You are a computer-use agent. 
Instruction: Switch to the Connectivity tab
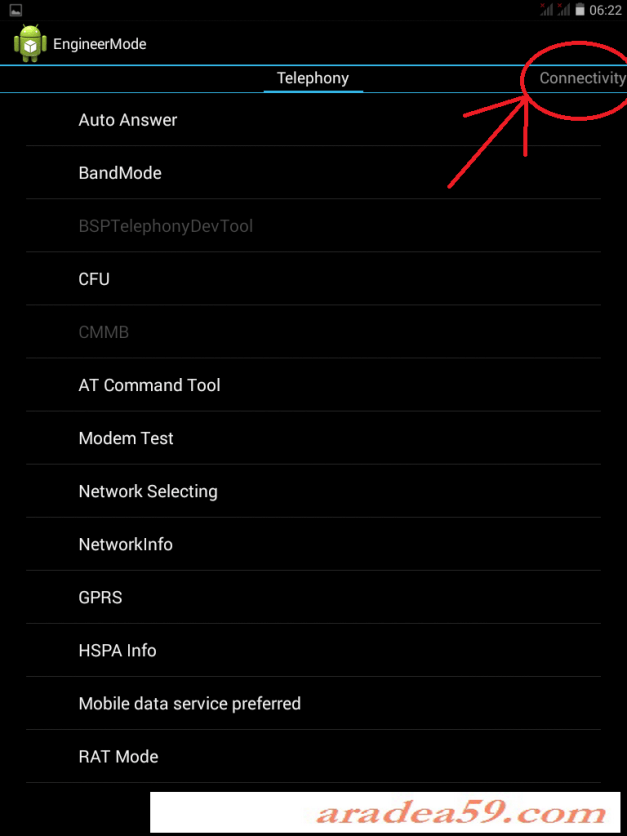pos(582,77)
